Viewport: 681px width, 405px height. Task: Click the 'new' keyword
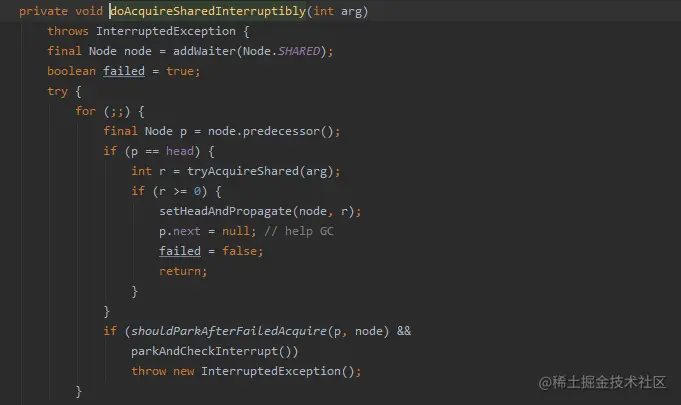(183, 371)
